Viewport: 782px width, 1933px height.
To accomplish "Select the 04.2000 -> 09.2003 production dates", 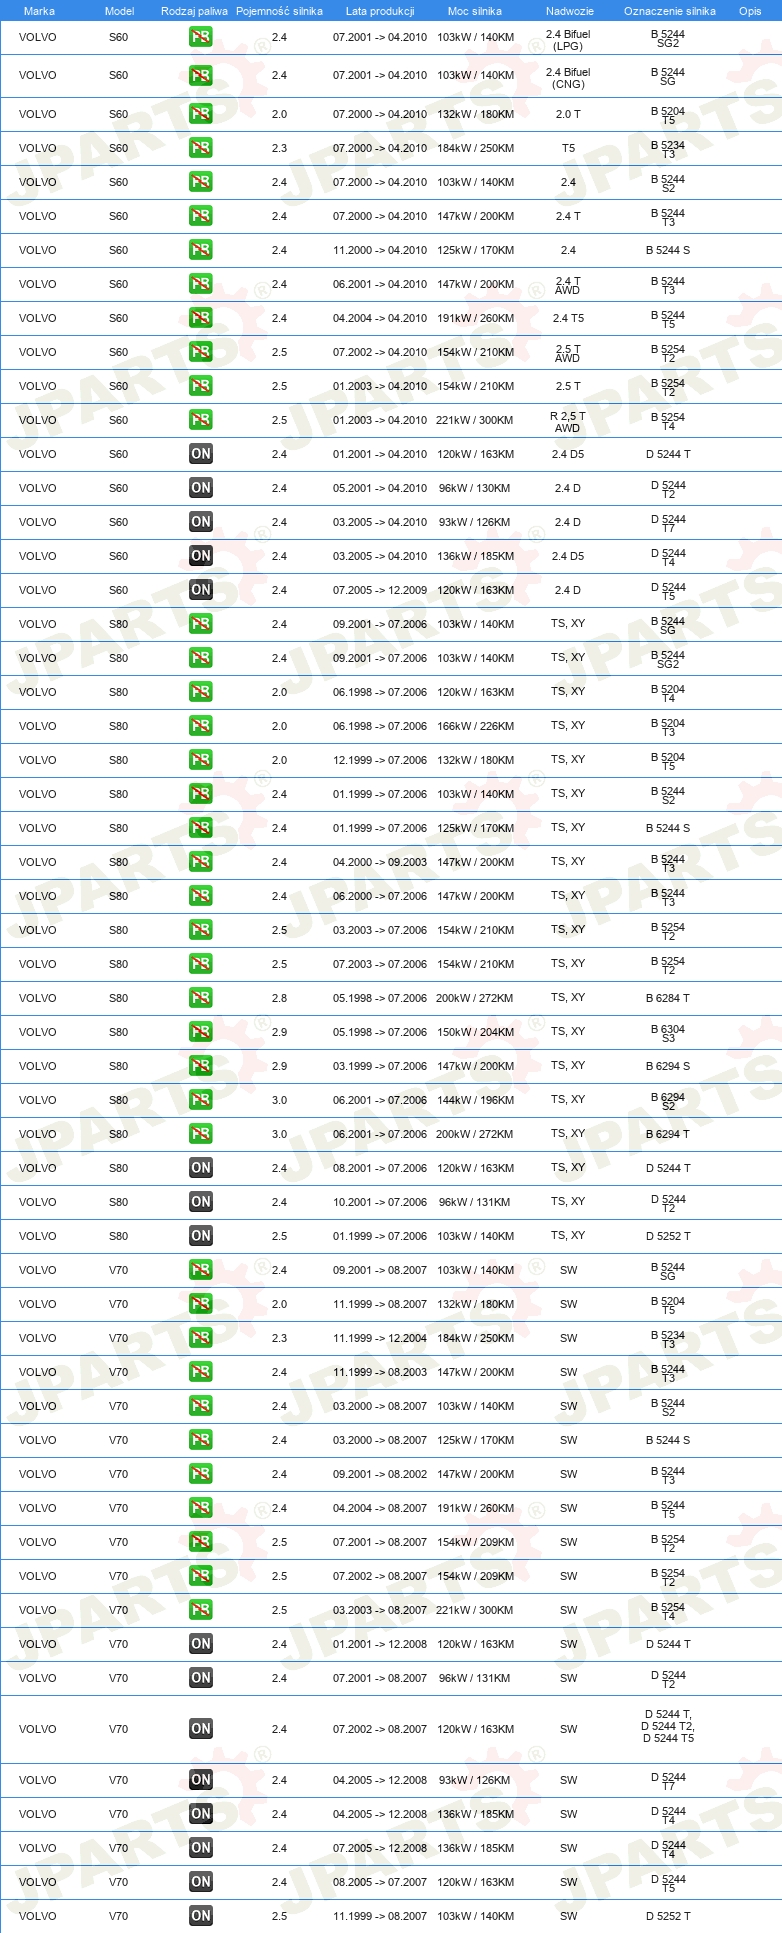I will tap(380, 862).
